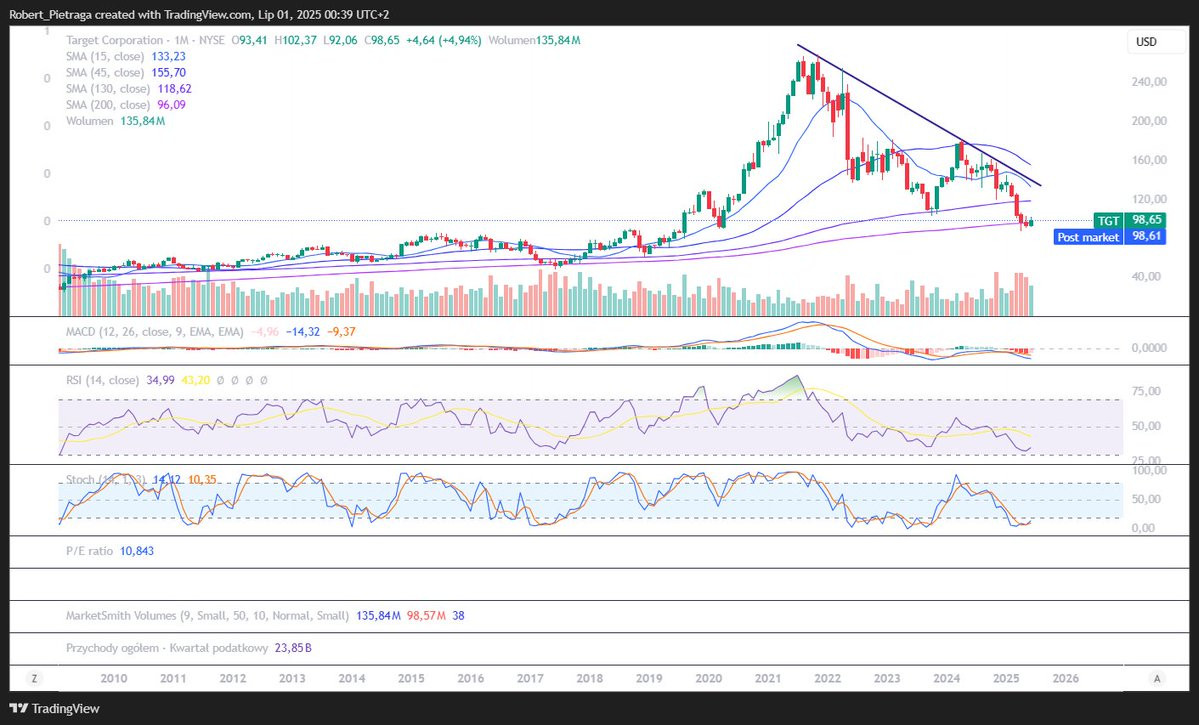
Task: Click the 98,57M MarketSmith value
Action: pyautogui.click(x=427, y=616)
